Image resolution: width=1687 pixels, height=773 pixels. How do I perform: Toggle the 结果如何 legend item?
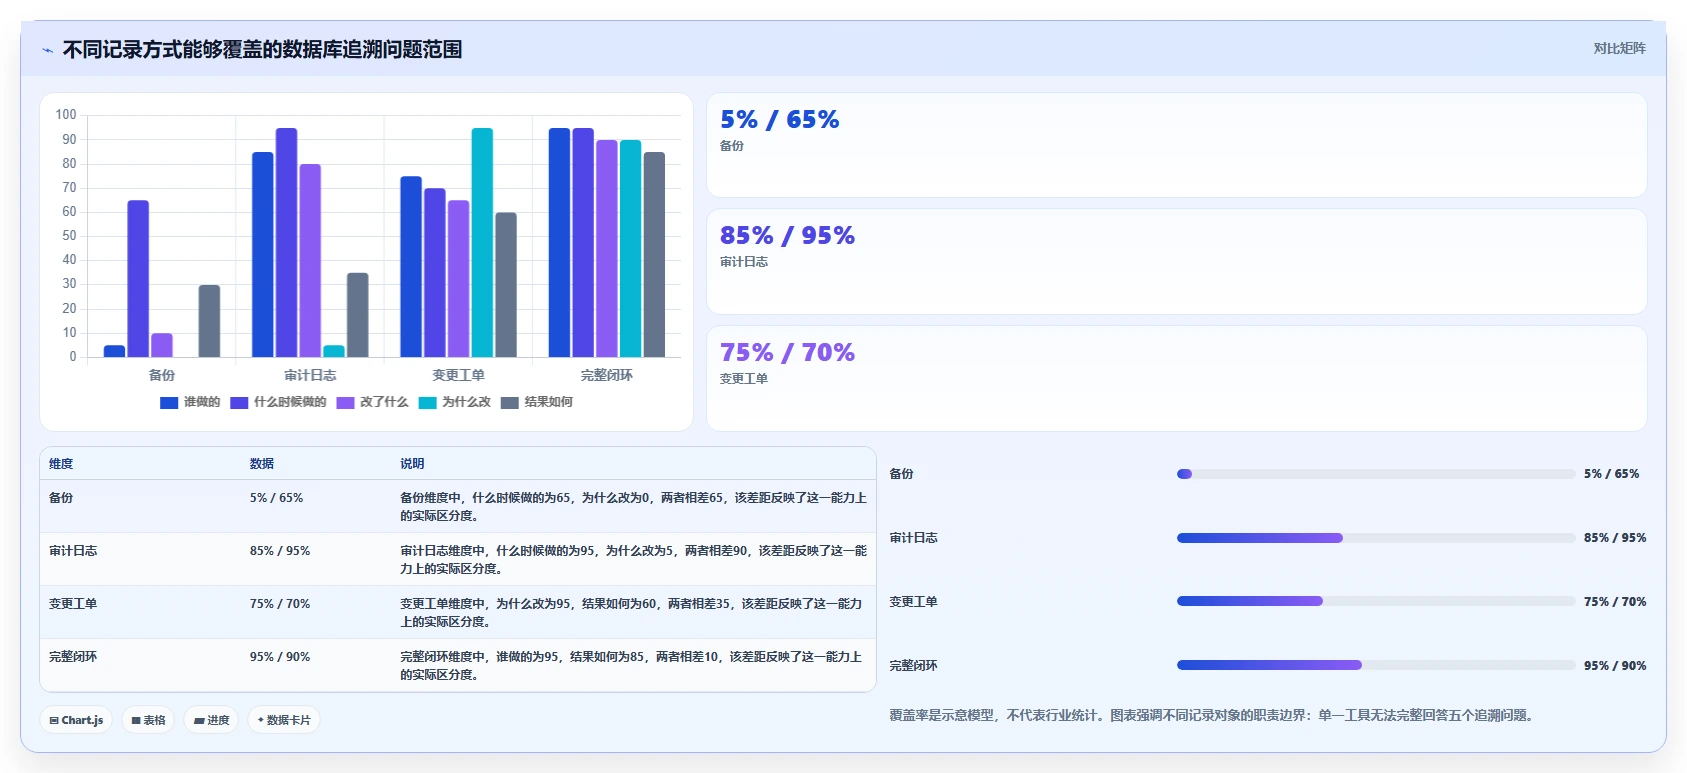[x=537, y=402]
